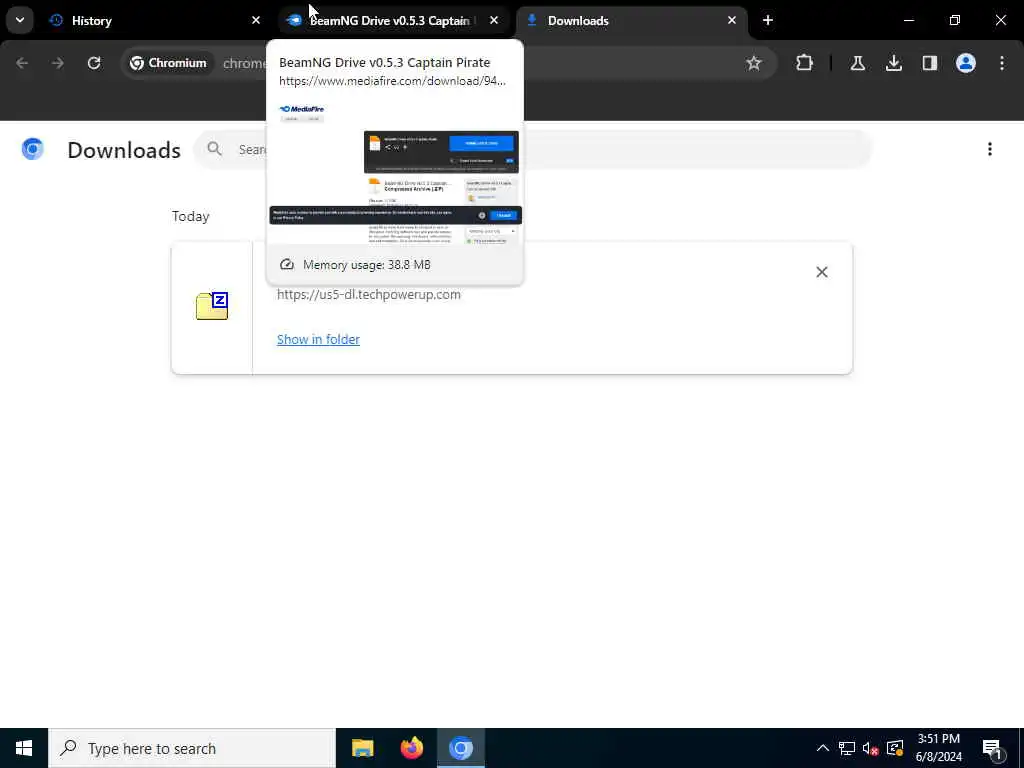Open the downloads toolbar icon

tap(894, 63)
